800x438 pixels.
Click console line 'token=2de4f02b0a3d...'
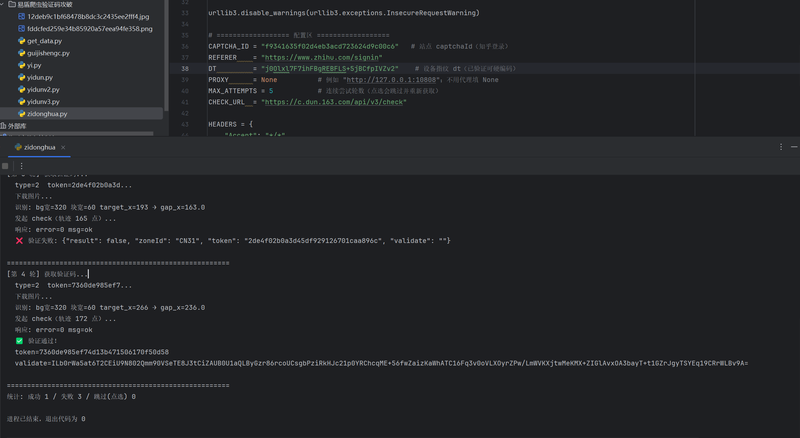click(73, 185)
